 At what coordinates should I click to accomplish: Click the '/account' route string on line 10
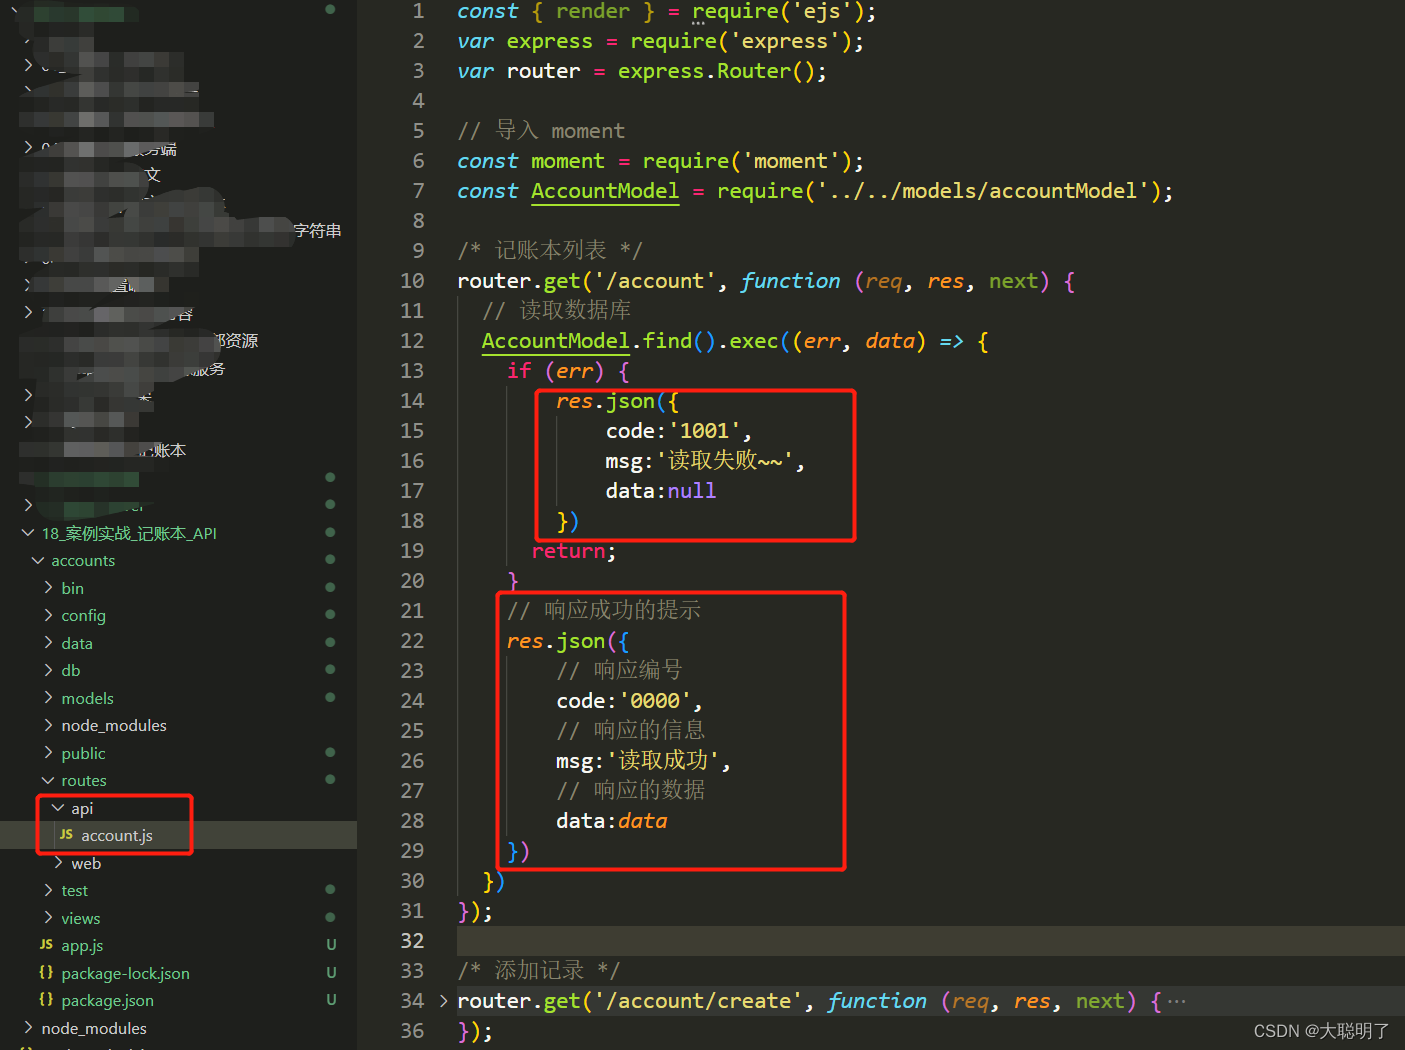(x=655, y=281)
